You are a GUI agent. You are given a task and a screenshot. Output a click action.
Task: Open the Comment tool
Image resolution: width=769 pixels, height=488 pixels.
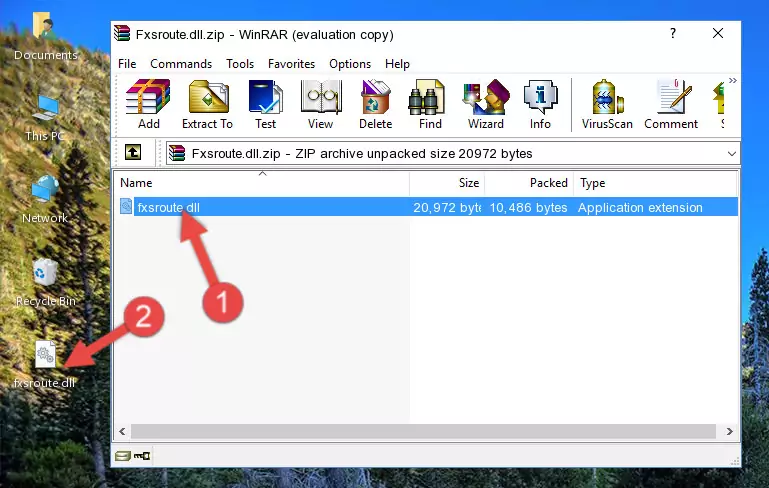point(671,104)
